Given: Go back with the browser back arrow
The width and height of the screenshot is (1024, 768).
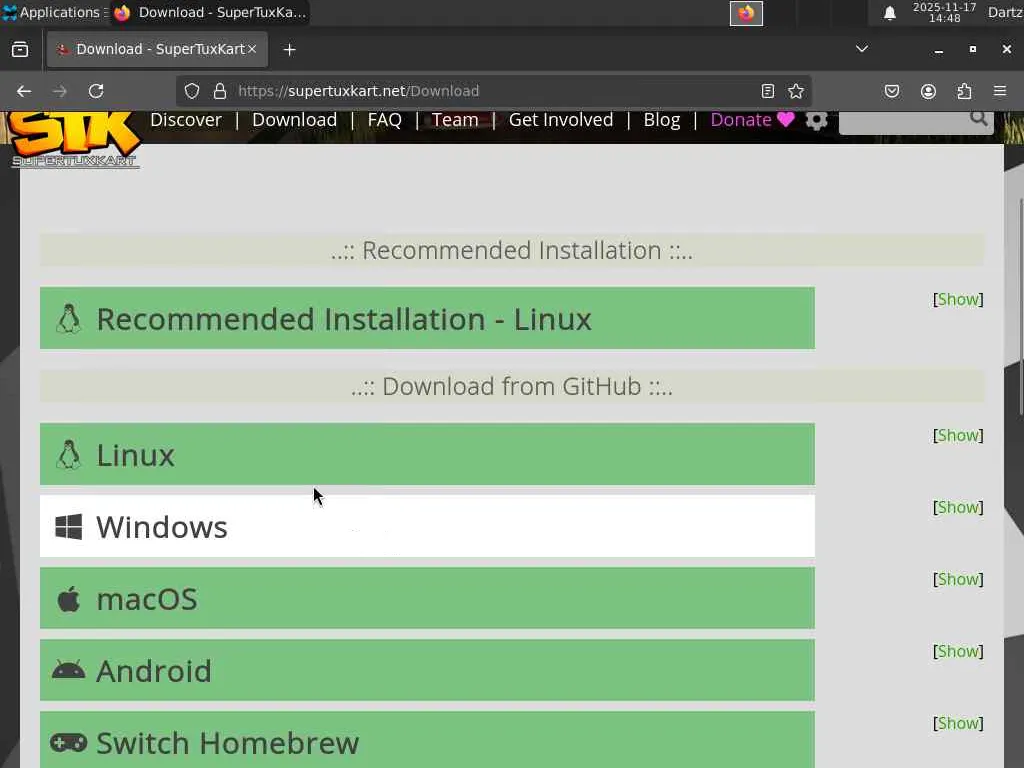Looking at the screenshot, I should [x=24, y=91].
